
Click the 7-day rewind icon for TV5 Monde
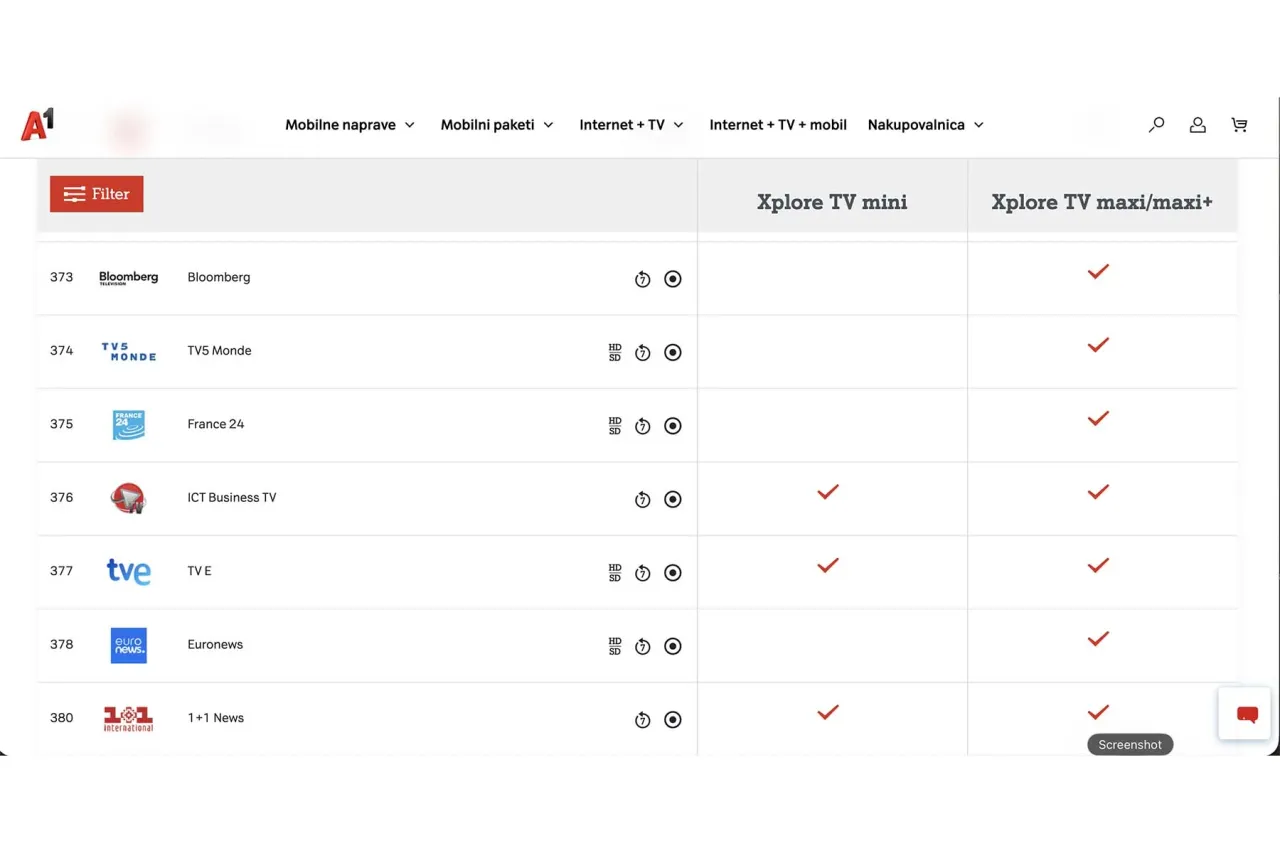click(643, 352)
